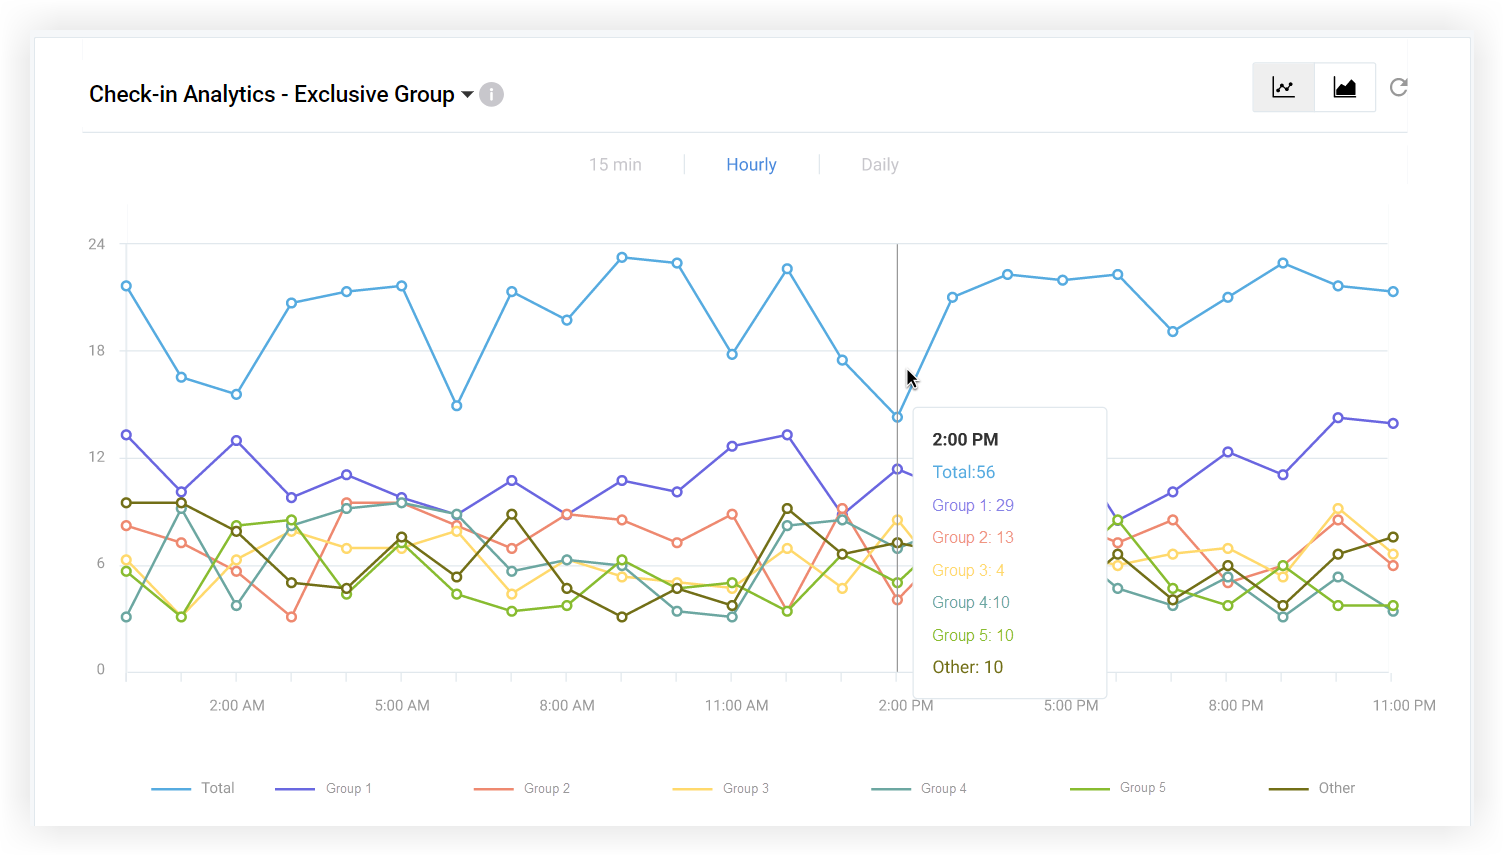Switch to area chart view
Image resolution: width=1504 pixels, height=856 pixels.
pos(1345,88)
